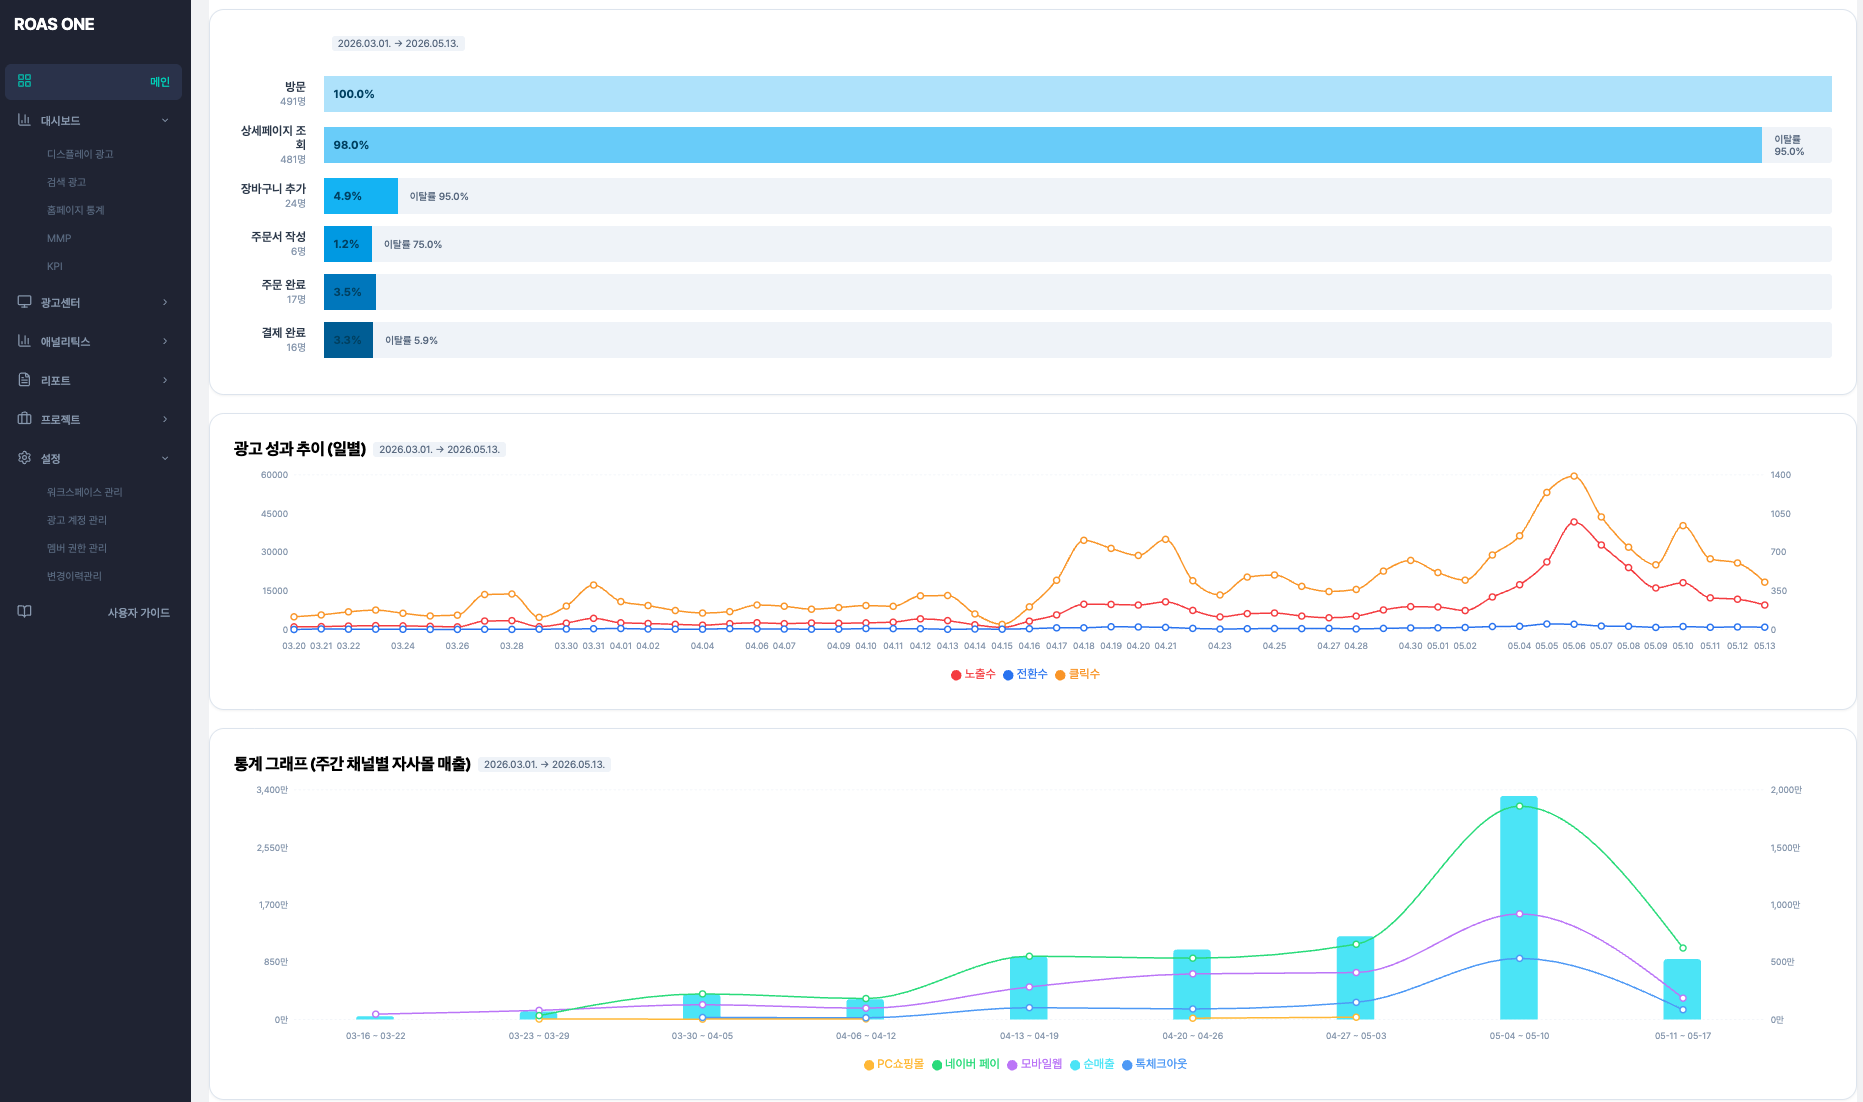Expand the 리포트 menu chevron
1863x1102 pixels.
coord(165,380)
